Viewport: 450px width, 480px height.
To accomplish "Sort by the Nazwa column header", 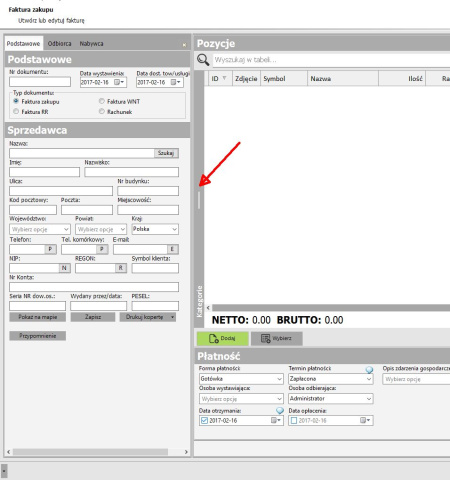I will tap(343, 79).
